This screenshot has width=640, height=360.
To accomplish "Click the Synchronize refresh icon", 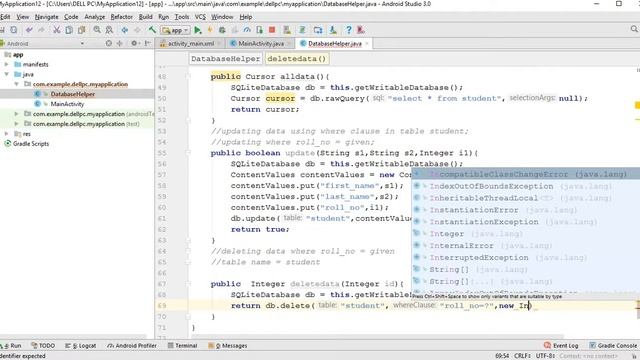I will [14, 30].
